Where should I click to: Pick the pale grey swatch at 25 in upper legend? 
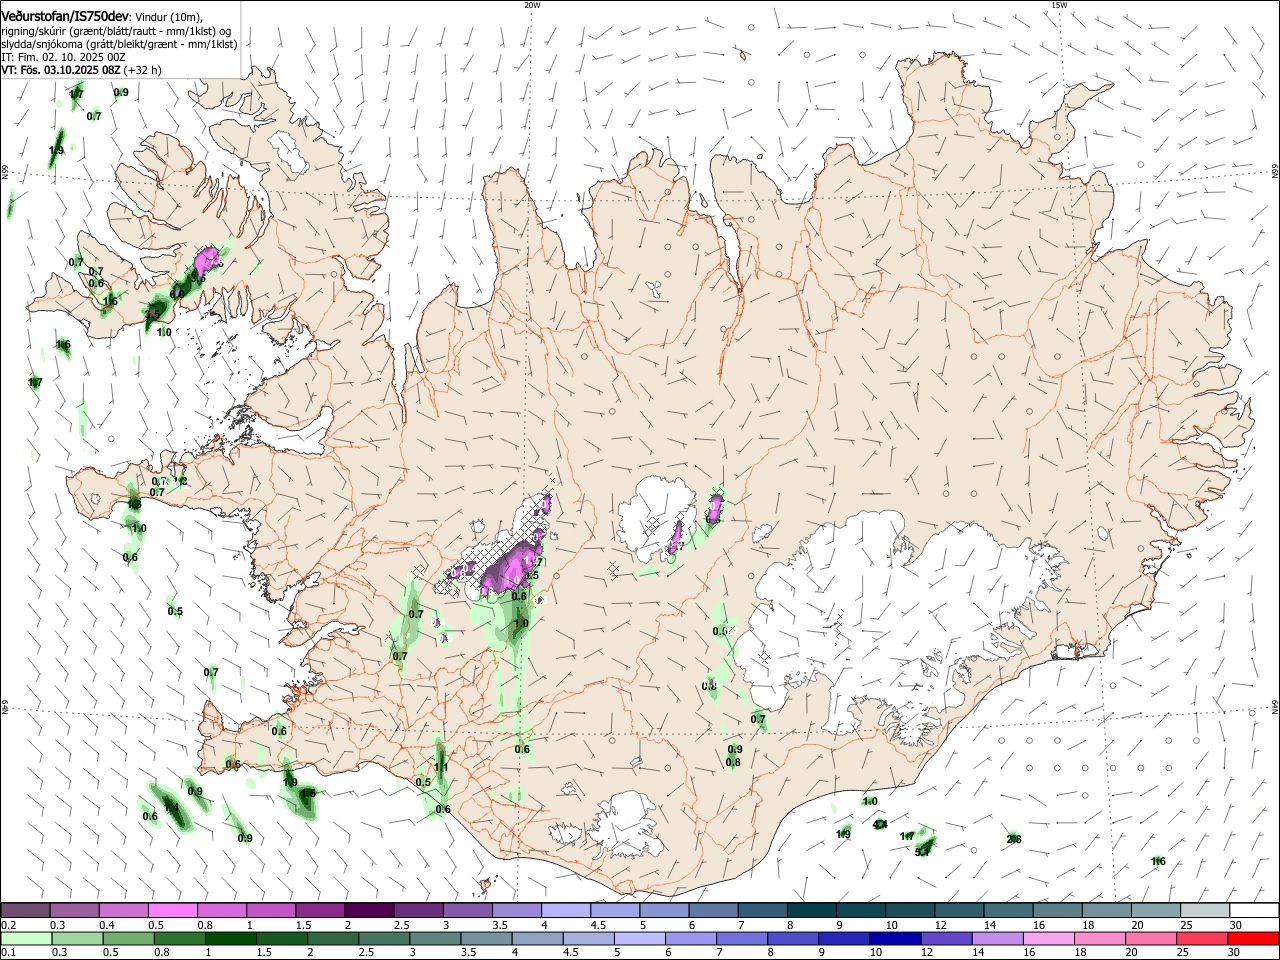1205,910
